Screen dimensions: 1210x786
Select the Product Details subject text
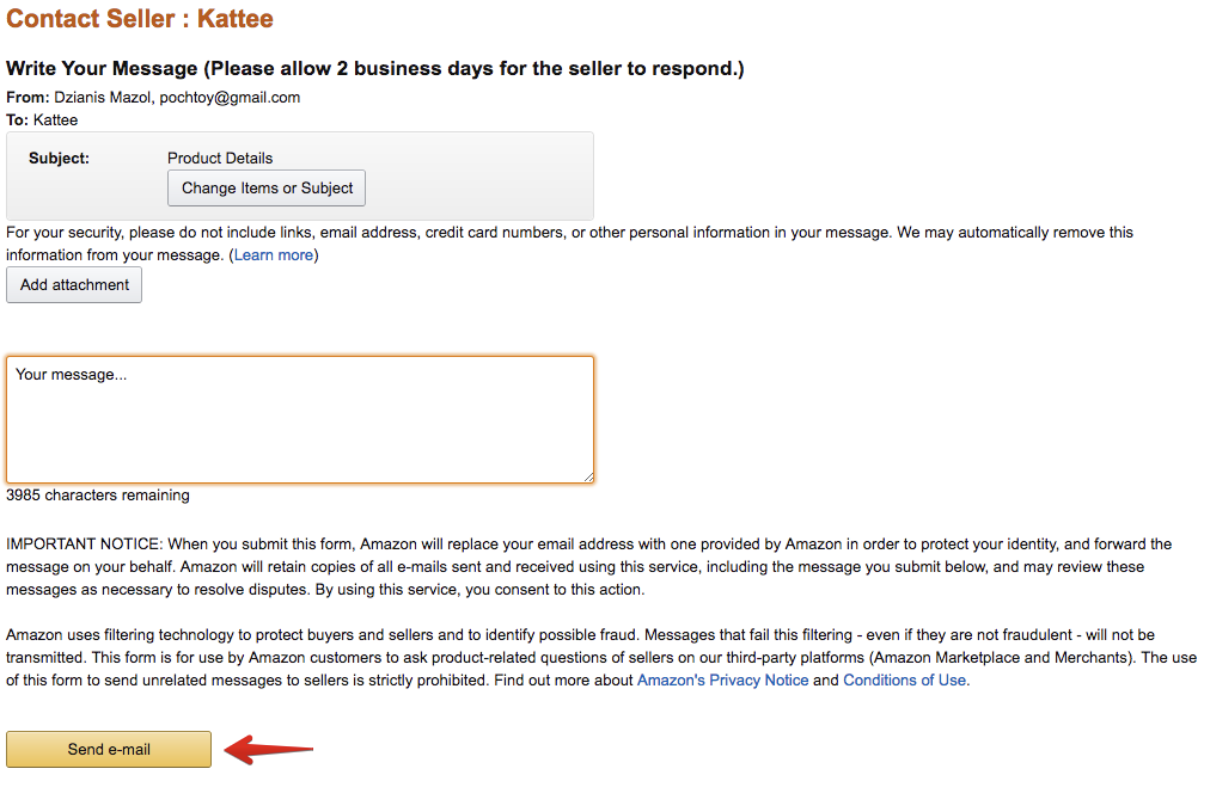(220, 158)
